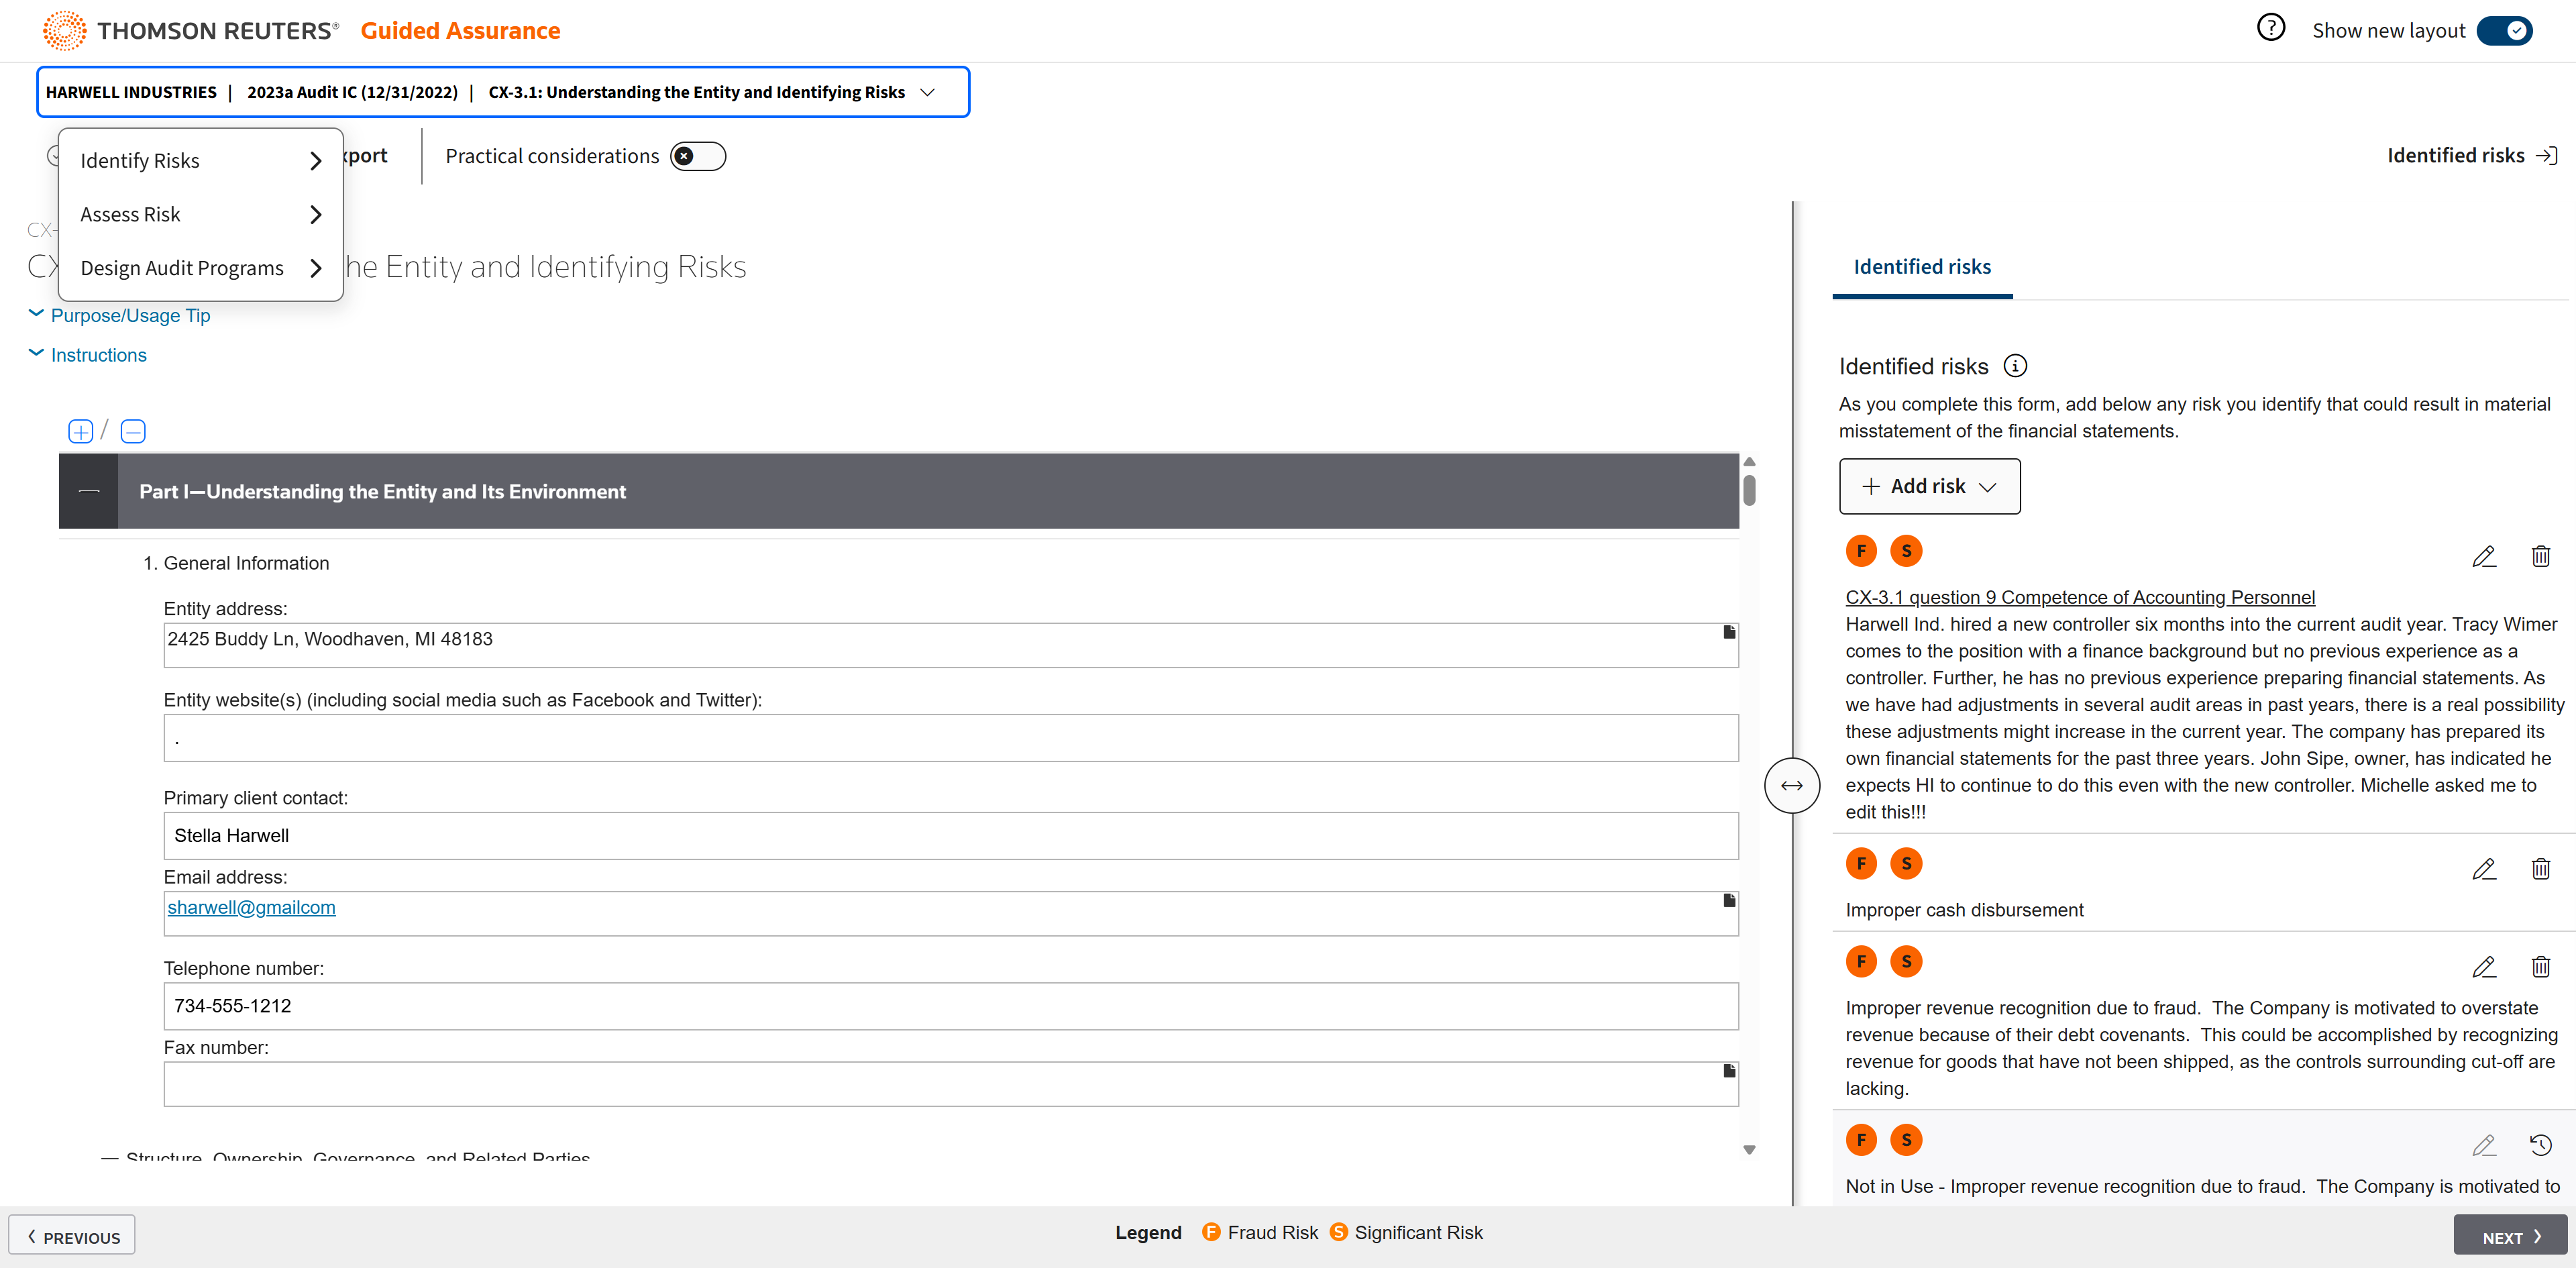The height and width of the screenshot is (1268, 2576).
Task: Select the Identified risks tab
Action: pos(1921,267)
